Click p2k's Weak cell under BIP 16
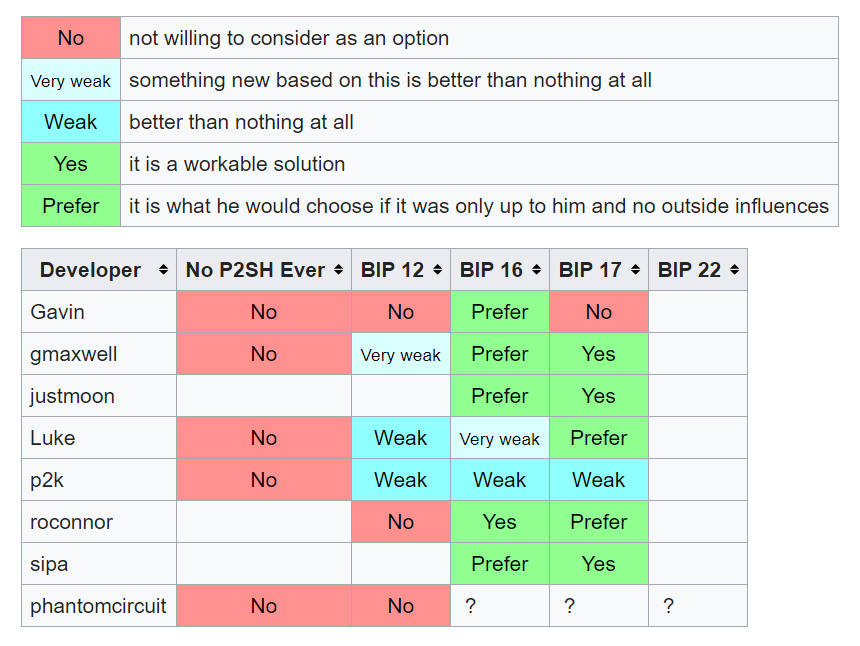The width and height of the screenshot is (860, 646). pos(500,480)
